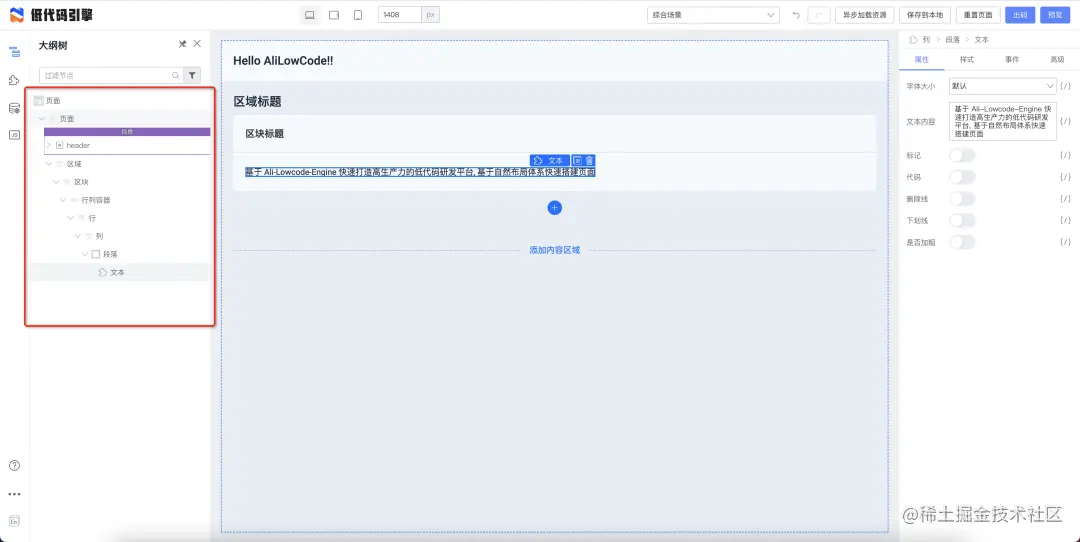Pin the outline tree panel
This screenshot has height=542, width=1080.
tap(183, 44)
